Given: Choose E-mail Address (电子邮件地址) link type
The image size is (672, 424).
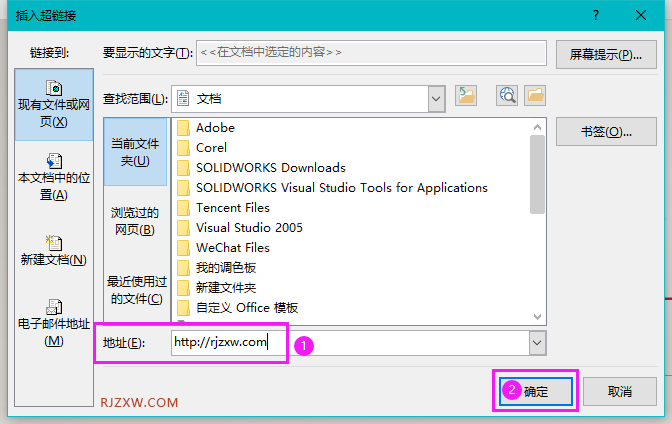Looking at the screenshot, I should click(x=54, y=323).
